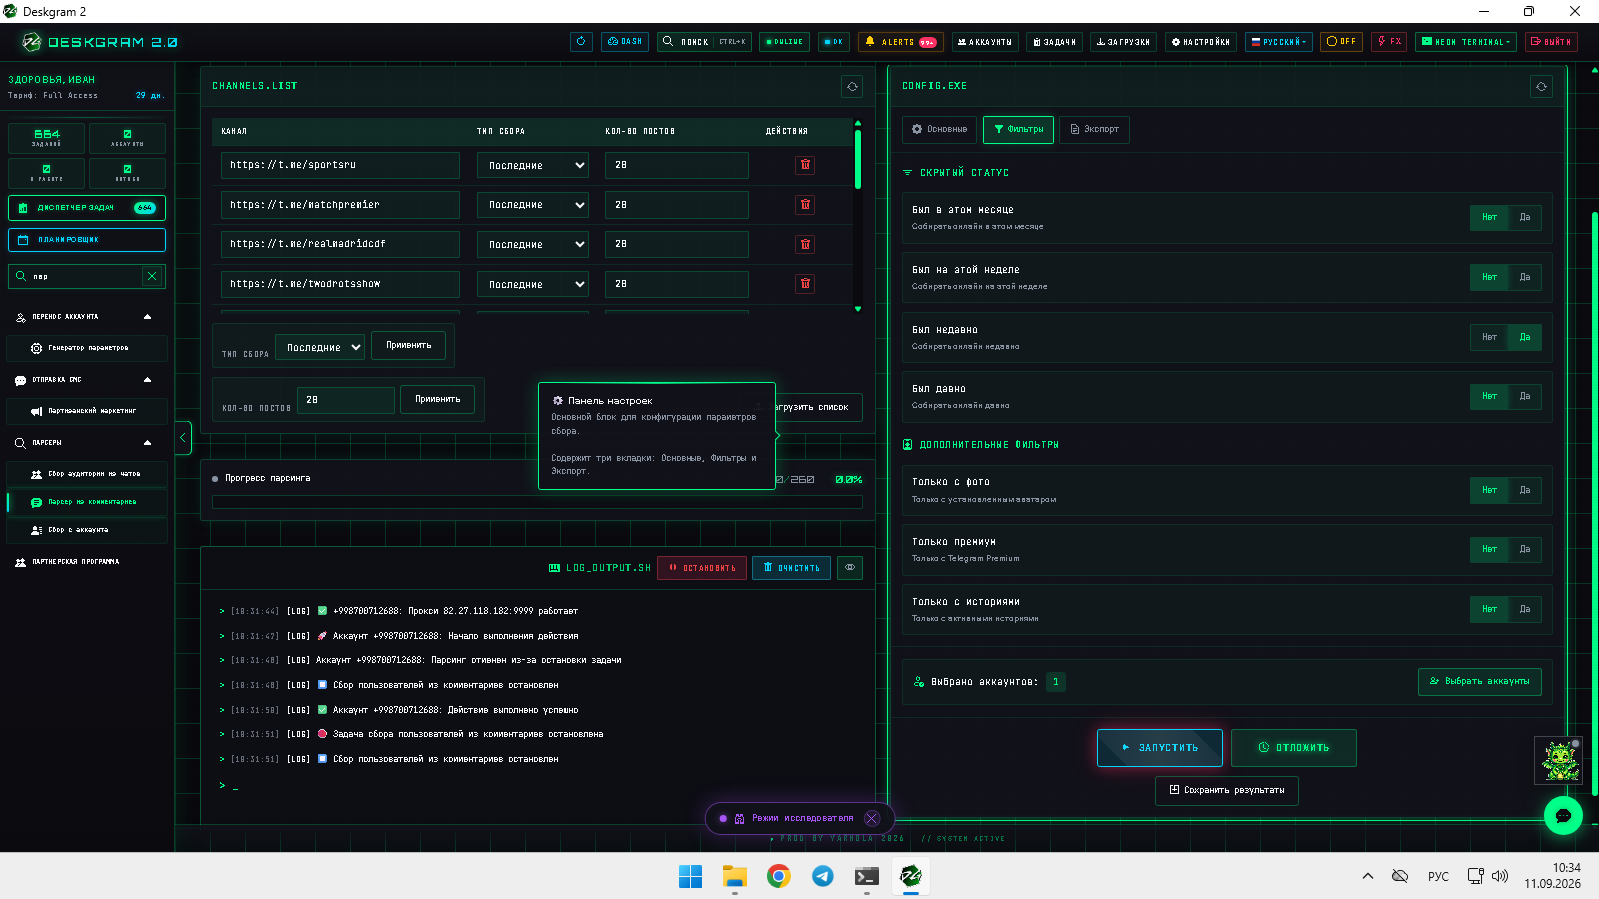Click the Запустить button
This screenshot has width=1599, height=899.
click(x=1160, y=748)
